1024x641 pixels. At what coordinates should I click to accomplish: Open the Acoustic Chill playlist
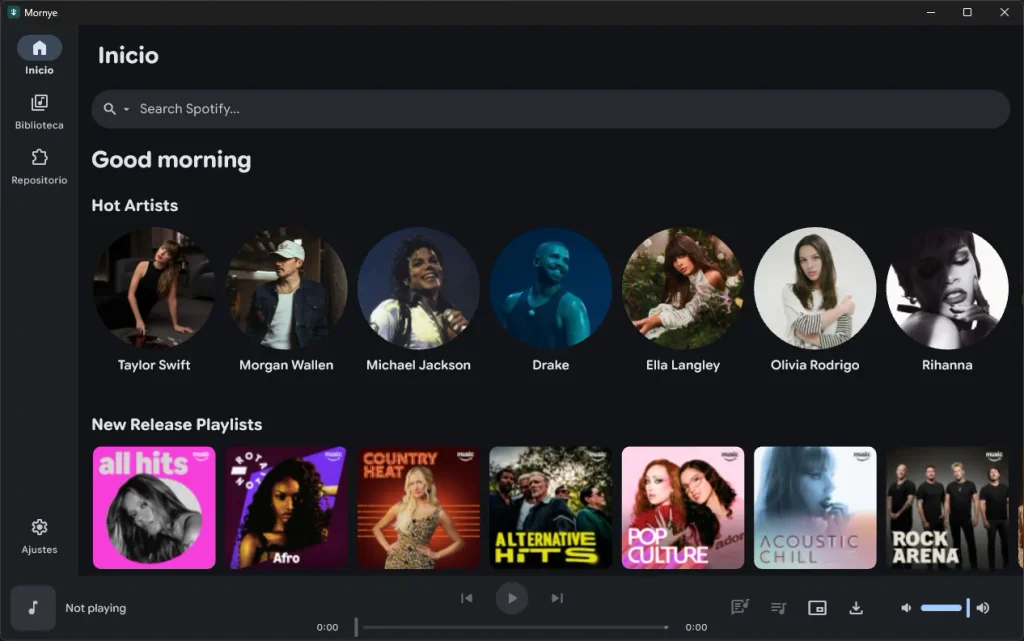point(815,507)
